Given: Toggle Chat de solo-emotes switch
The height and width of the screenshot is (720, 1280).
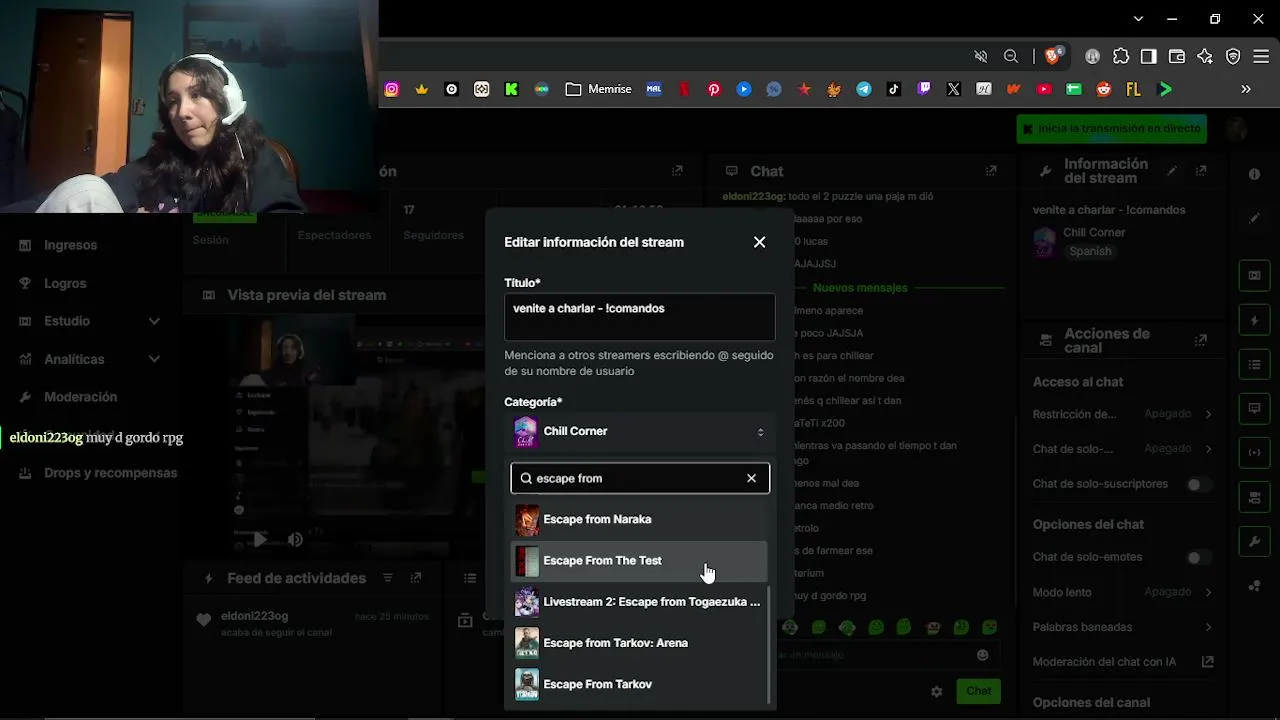Looking at the screenshot, I should pos(1198,557).
